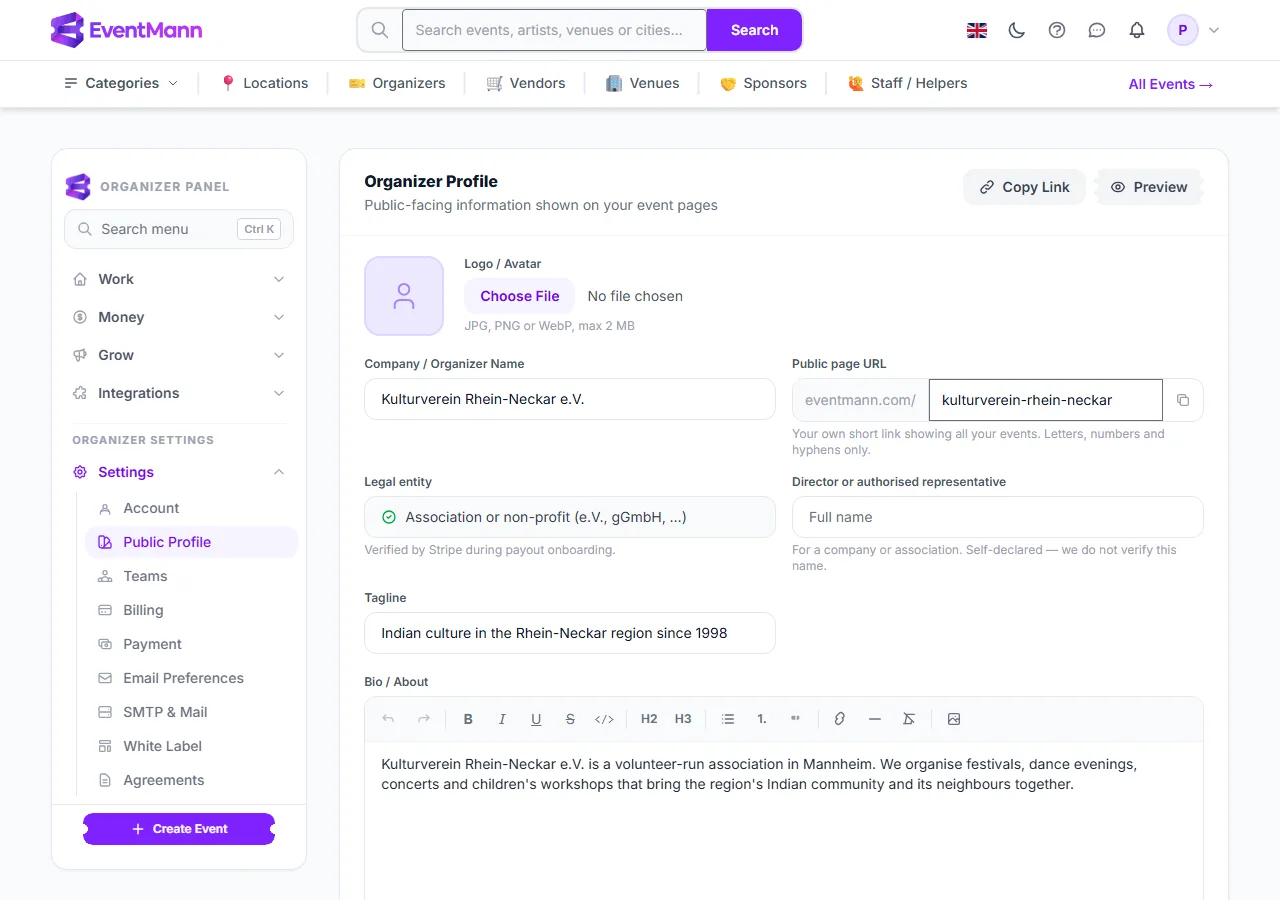1280x900 pixels.
Task: Insert a link in the bio editor
Action: coord(840,719)
